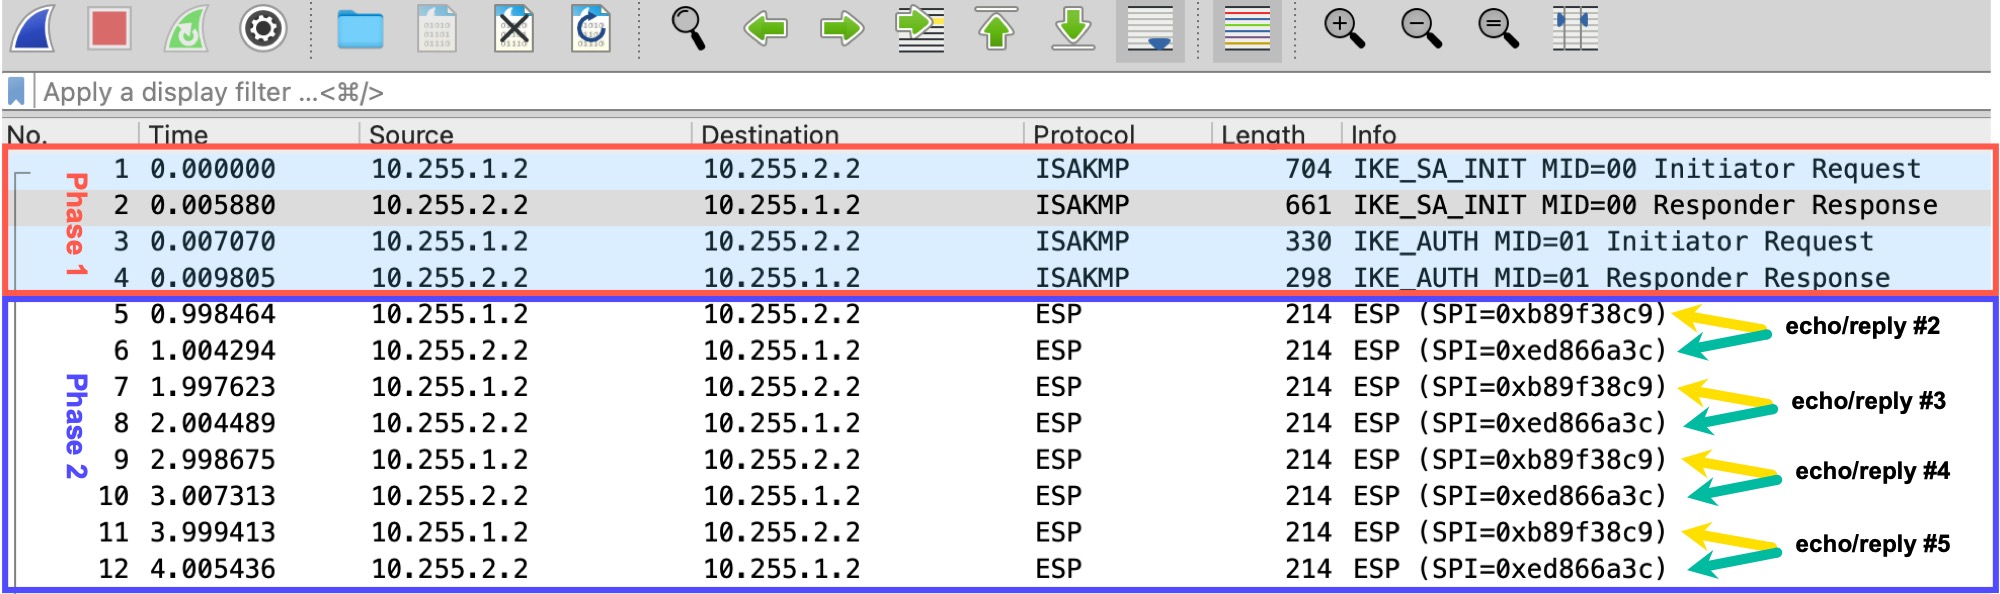Zoom in on packet text

tap(1343, 29)
